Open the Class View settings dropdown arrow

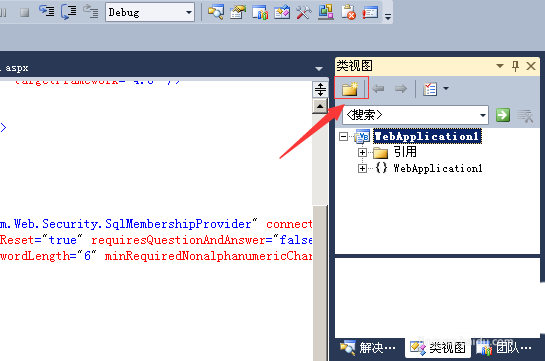[446, 89]
